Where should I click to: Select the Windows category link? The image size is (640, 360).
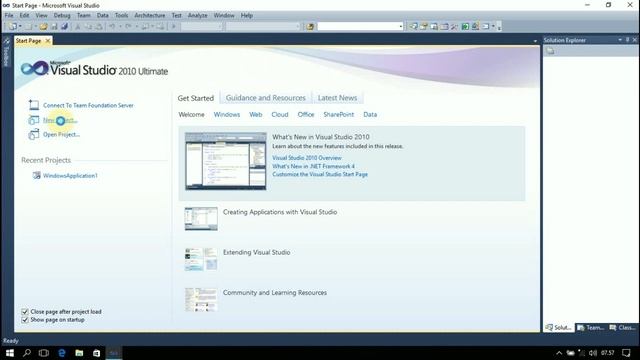pyautogui.click(x=227, y=115)
